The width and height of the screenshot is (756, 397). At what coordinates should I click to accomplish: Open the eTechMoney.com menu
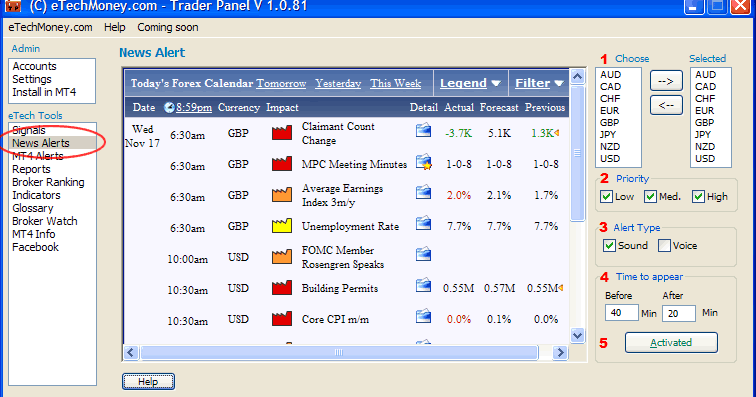click(x=50, y=27)
